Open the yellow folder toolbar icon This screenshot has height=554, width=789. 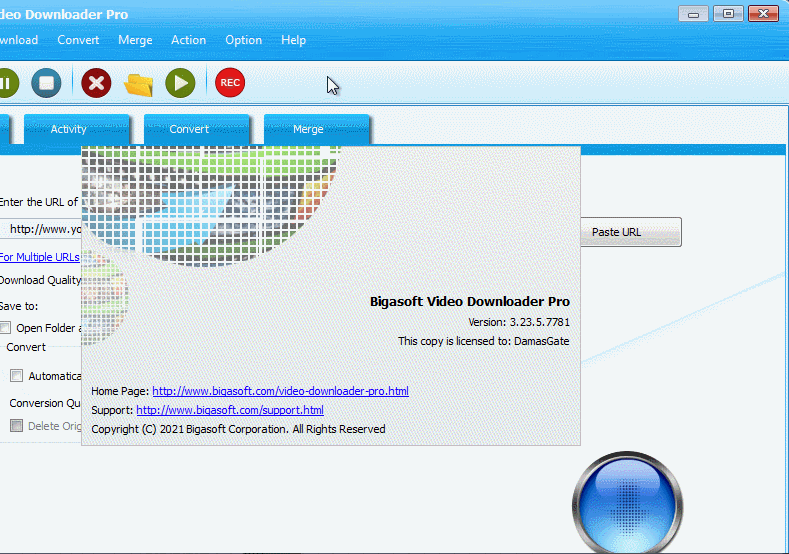(138, 85)
